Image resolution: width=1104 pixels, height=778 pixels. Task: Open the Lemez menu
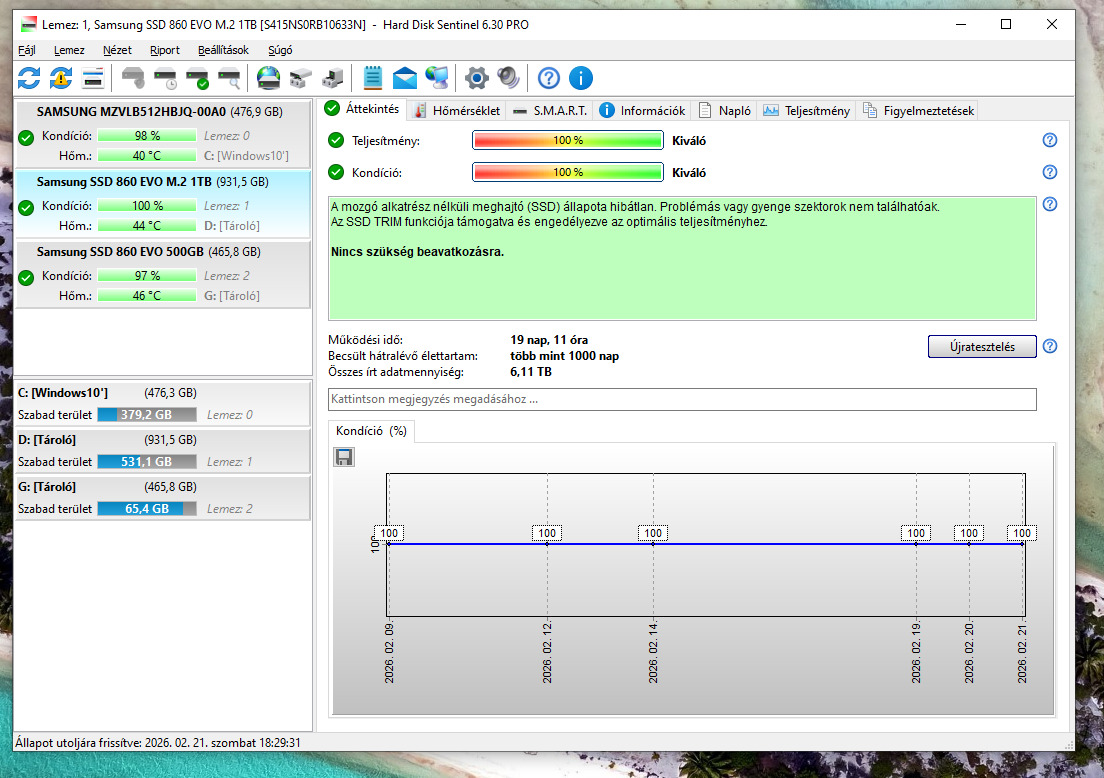coord(69,50)
